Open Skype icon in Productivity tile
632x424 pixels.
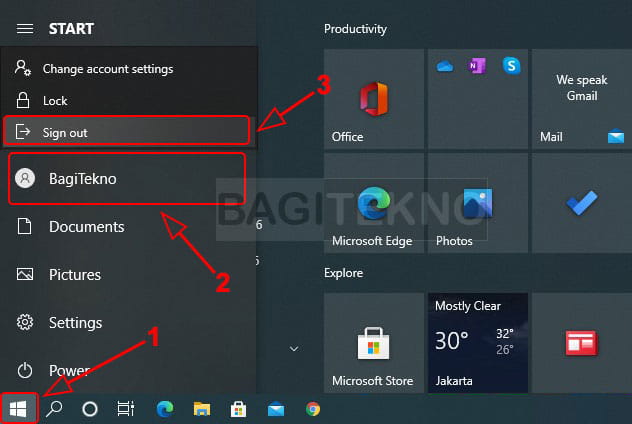[x=511, y=65]
